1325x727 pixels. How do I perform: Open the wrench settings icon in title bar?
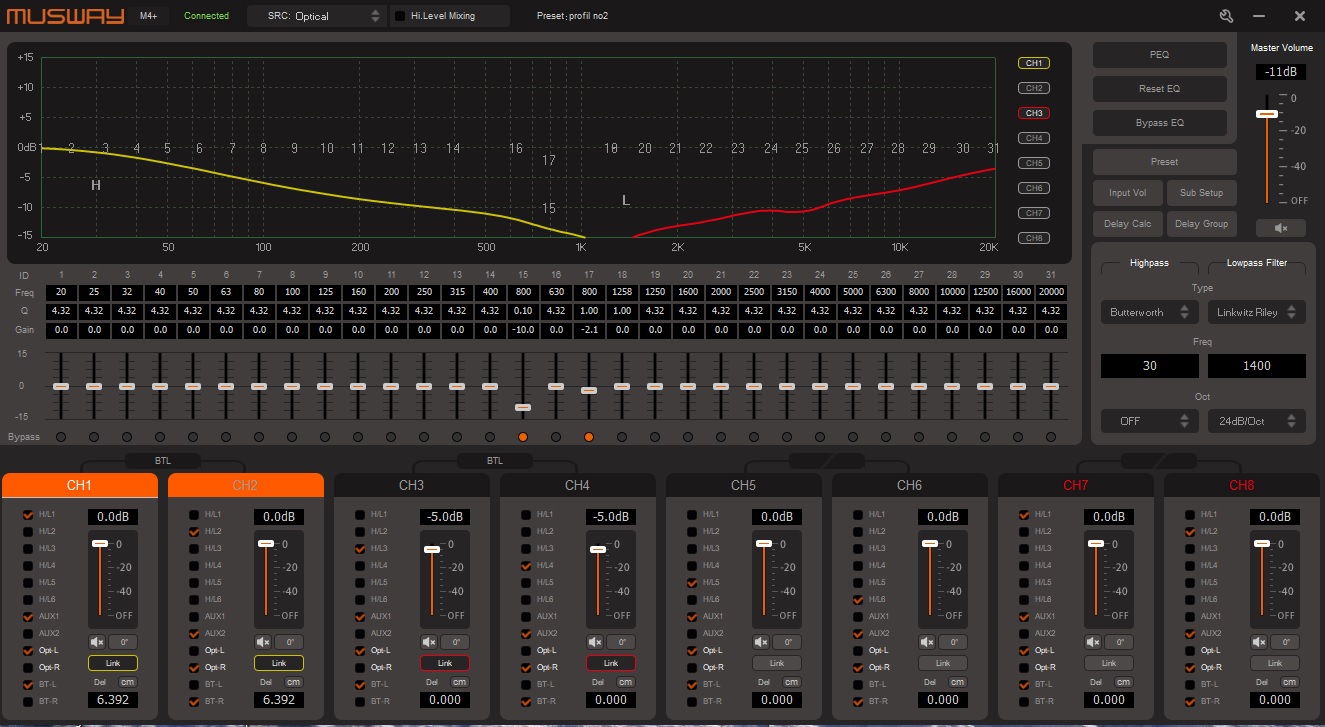tap(1226, 16)
